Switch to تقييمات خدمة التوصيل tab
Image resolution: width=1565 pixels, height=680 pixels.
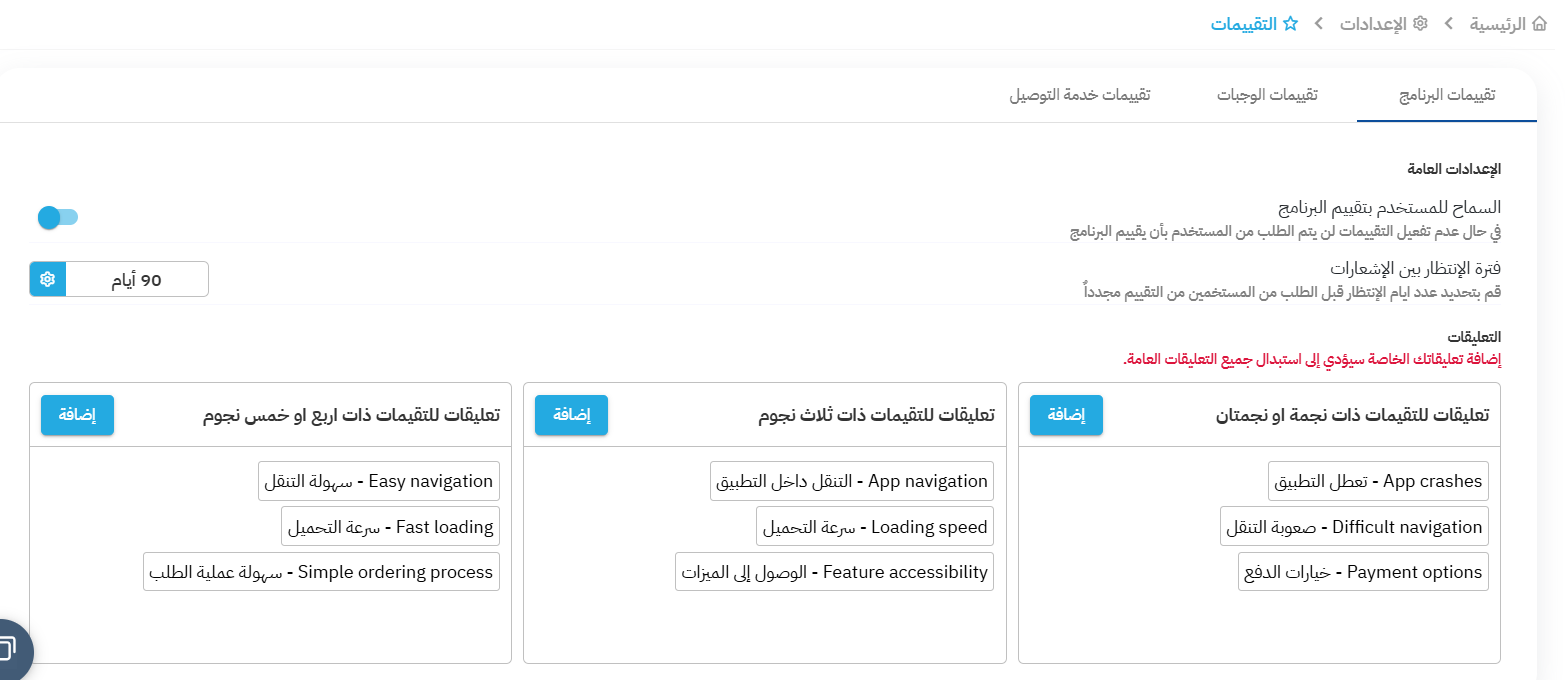coord(1079,95)
